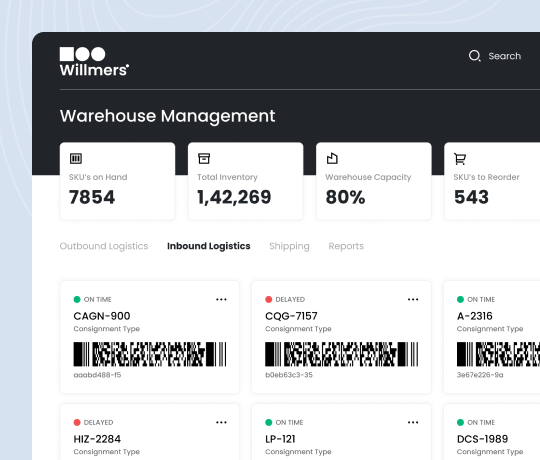Select consignment title HIZ-2284

(x=97, y=439)
